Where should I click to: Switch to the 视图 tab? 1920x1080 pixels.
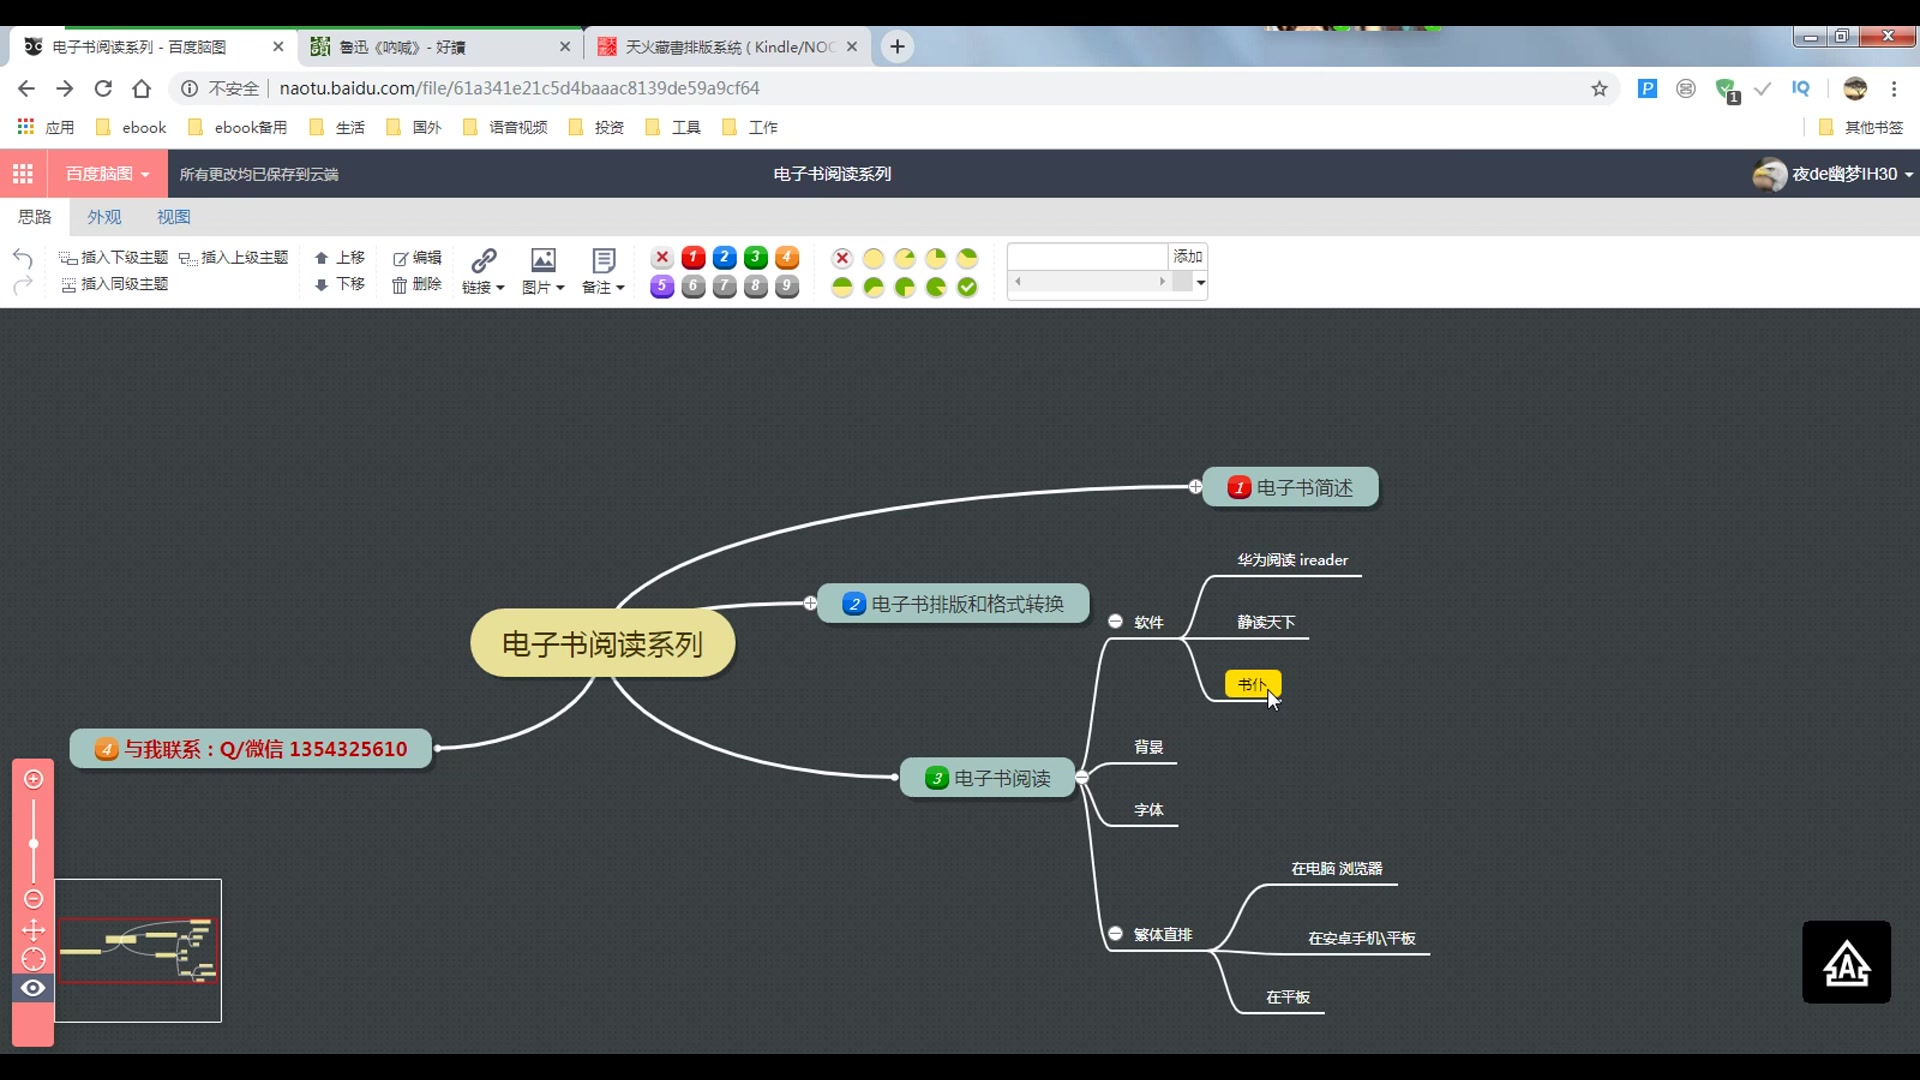(173, 217)
